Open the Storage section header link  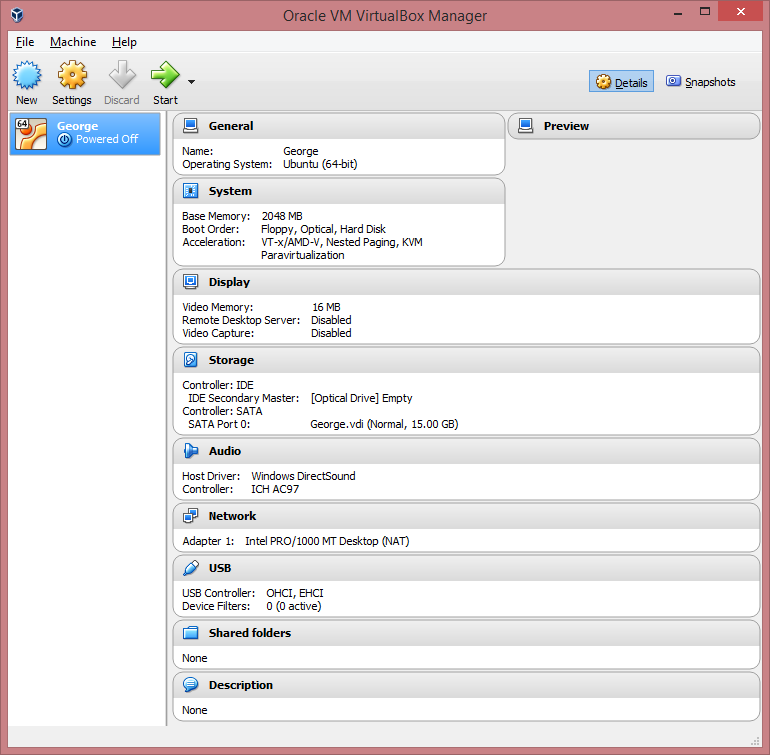[x=231, y=360]
